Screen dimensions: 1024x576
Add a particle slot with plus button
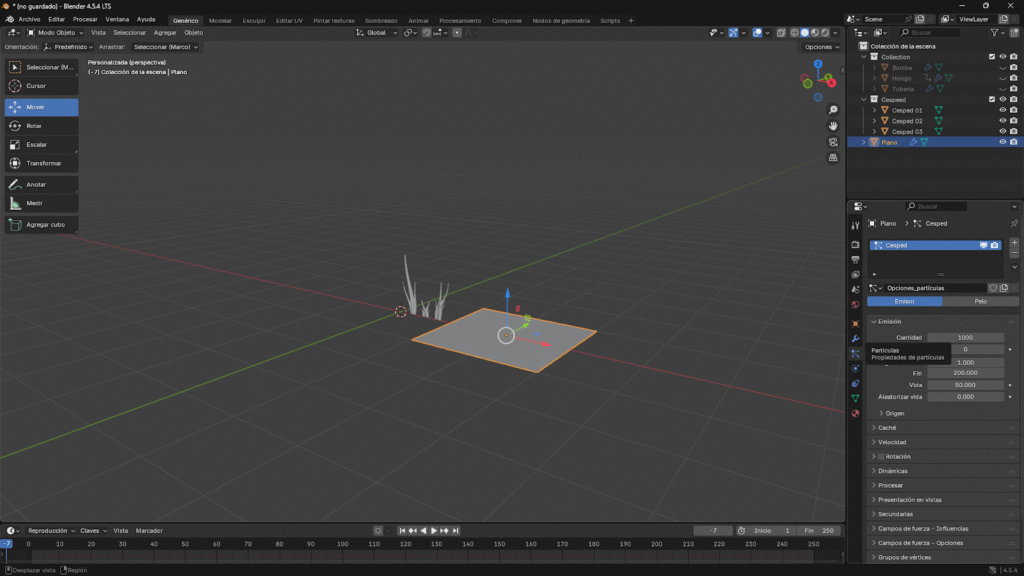1014,242
